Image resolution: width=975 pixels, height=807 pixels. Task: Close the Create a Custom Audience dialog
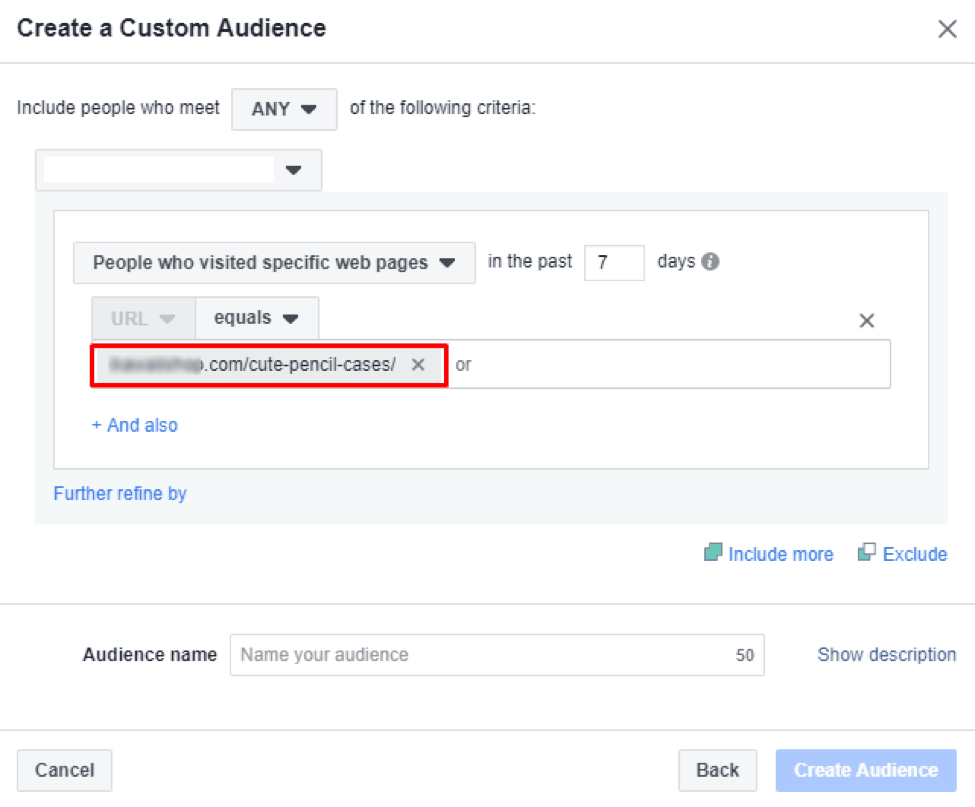click(947, 29)
